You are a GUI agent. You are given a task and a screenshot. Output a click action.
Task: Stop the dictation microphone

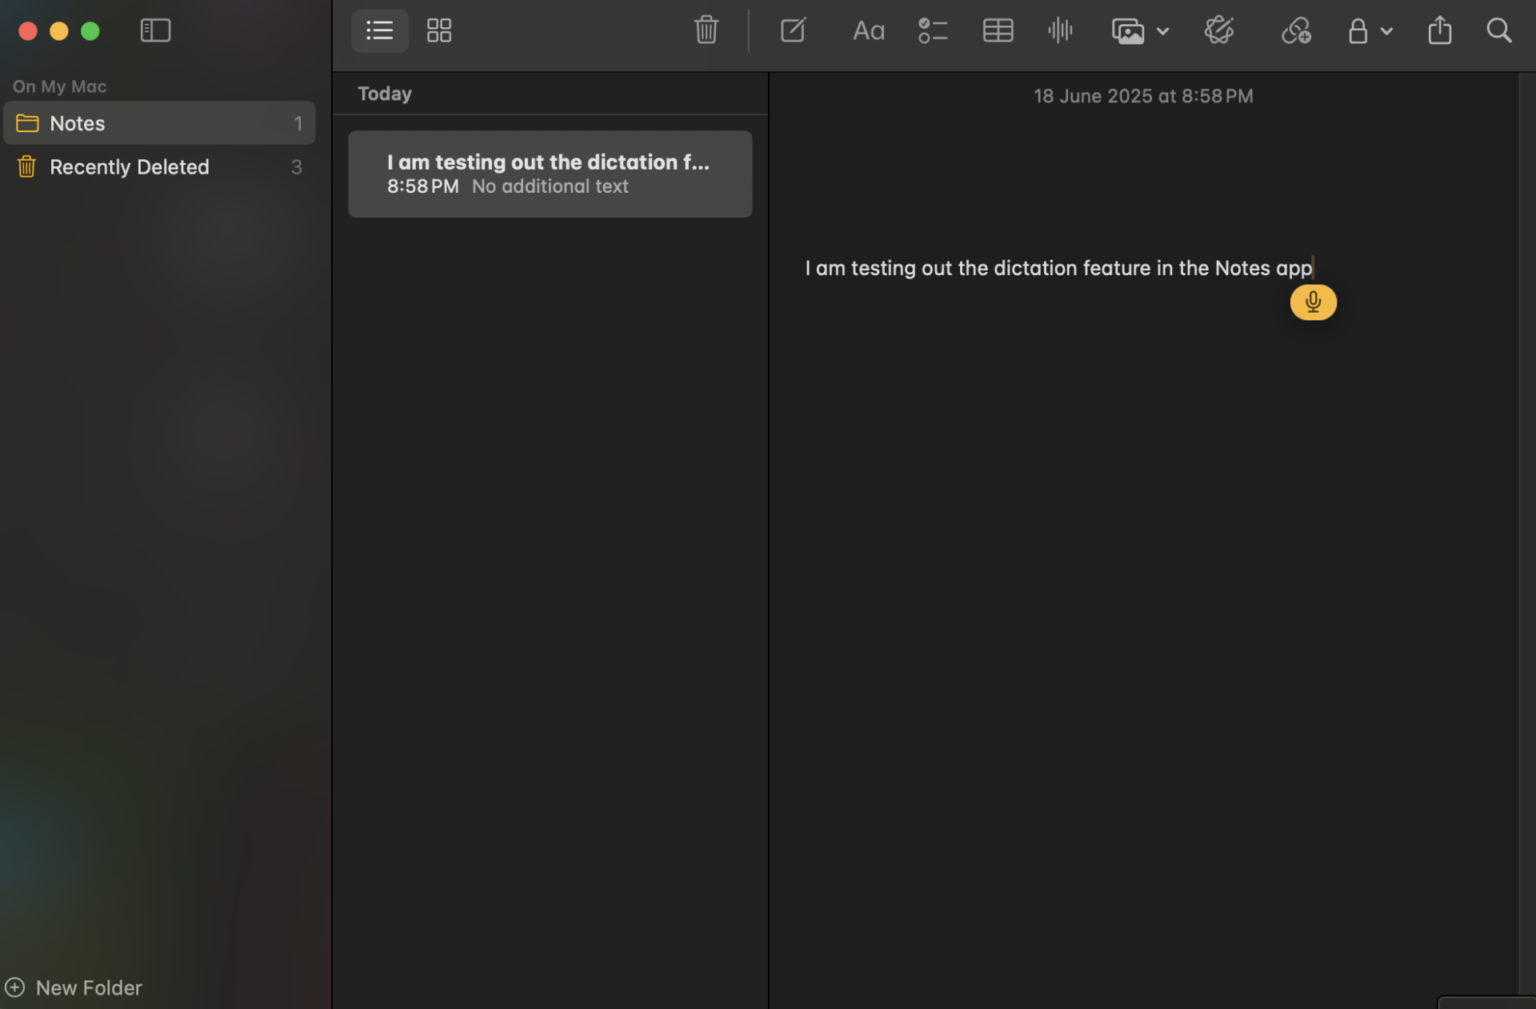[1313, 302]
